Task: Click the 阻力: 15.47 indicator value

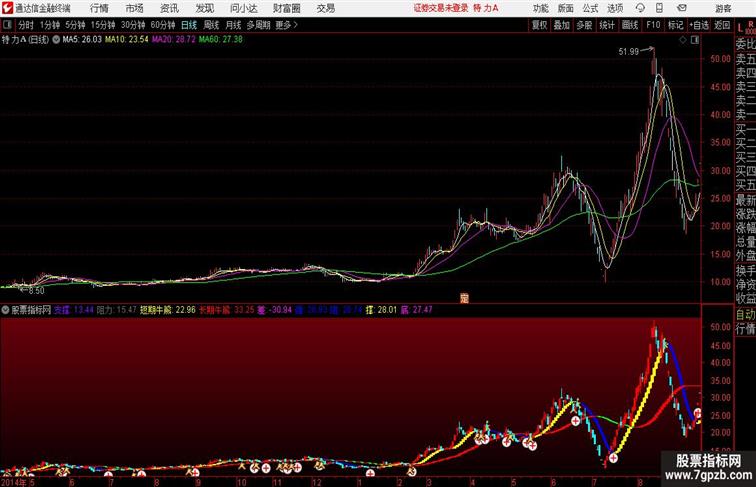Action: (x=117, y=310)
